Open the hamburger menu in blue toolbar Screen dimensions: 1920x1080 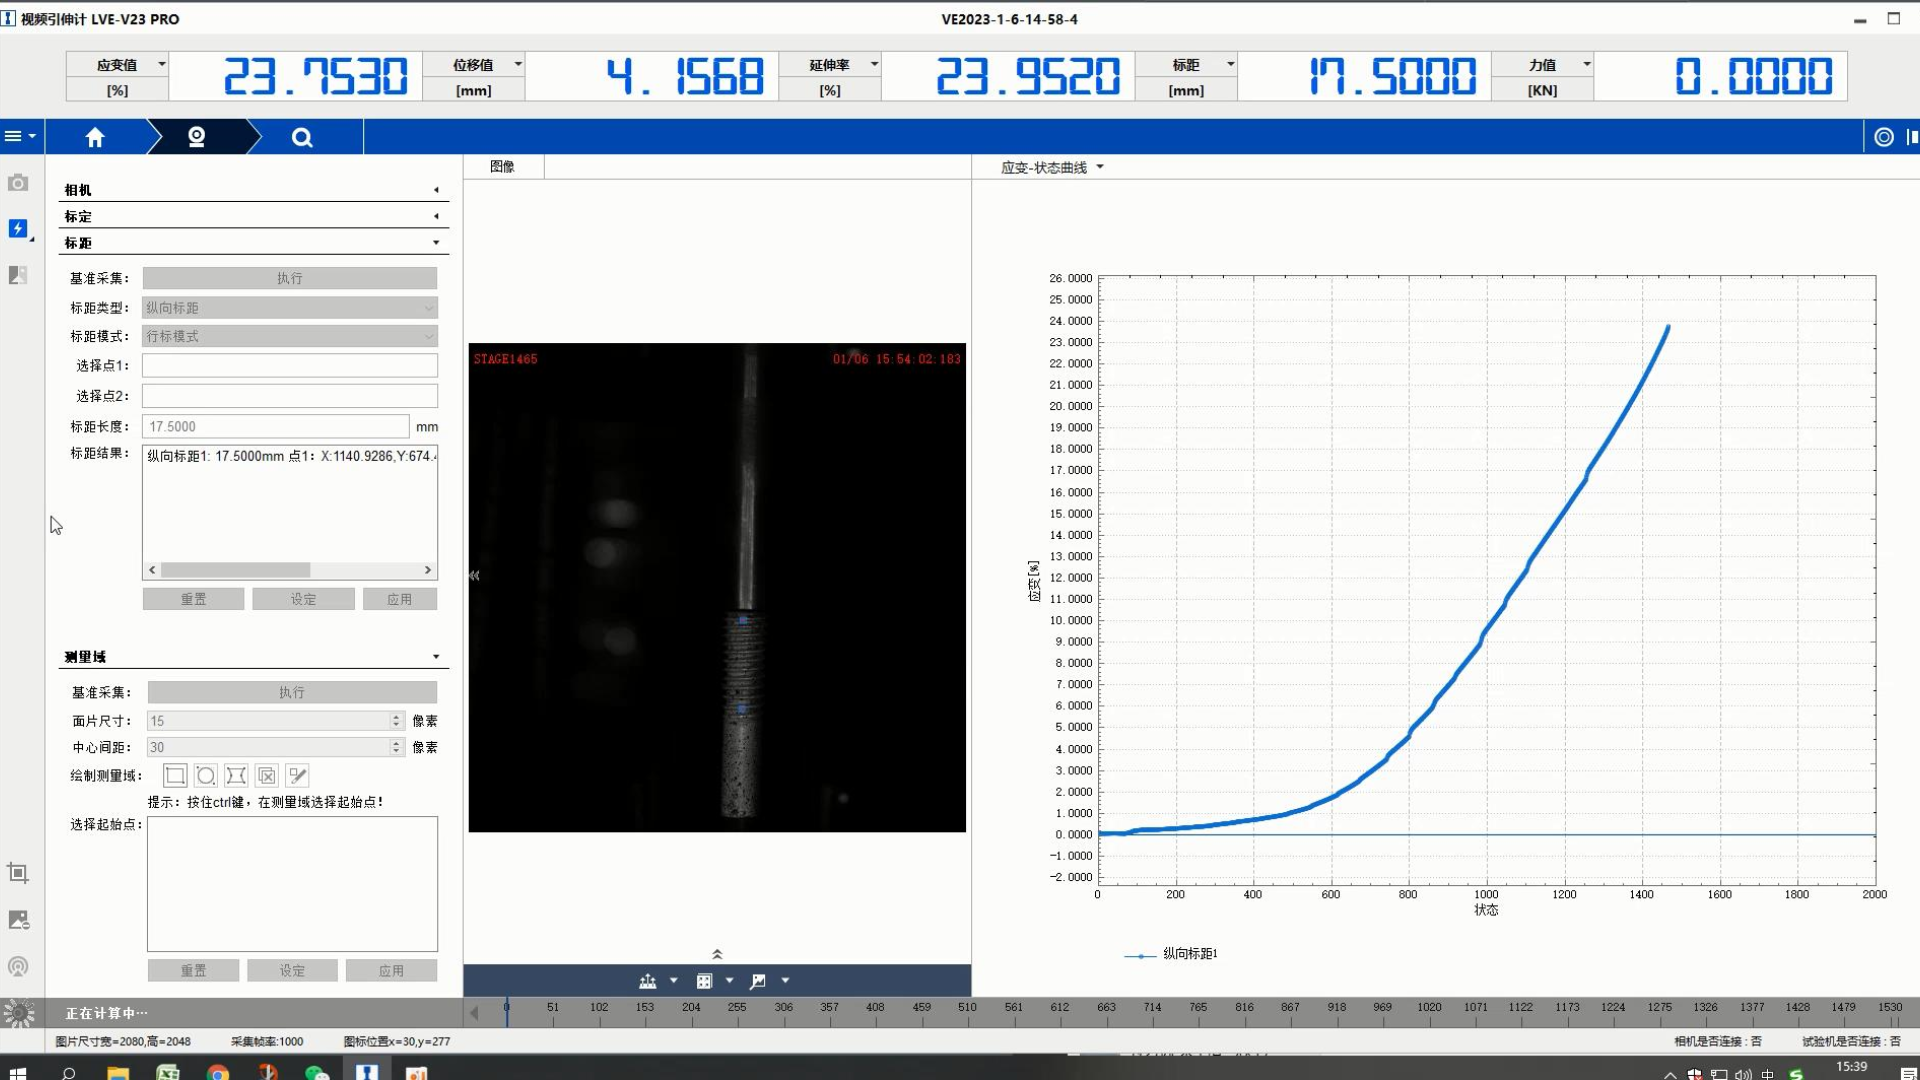coord(20,136)
